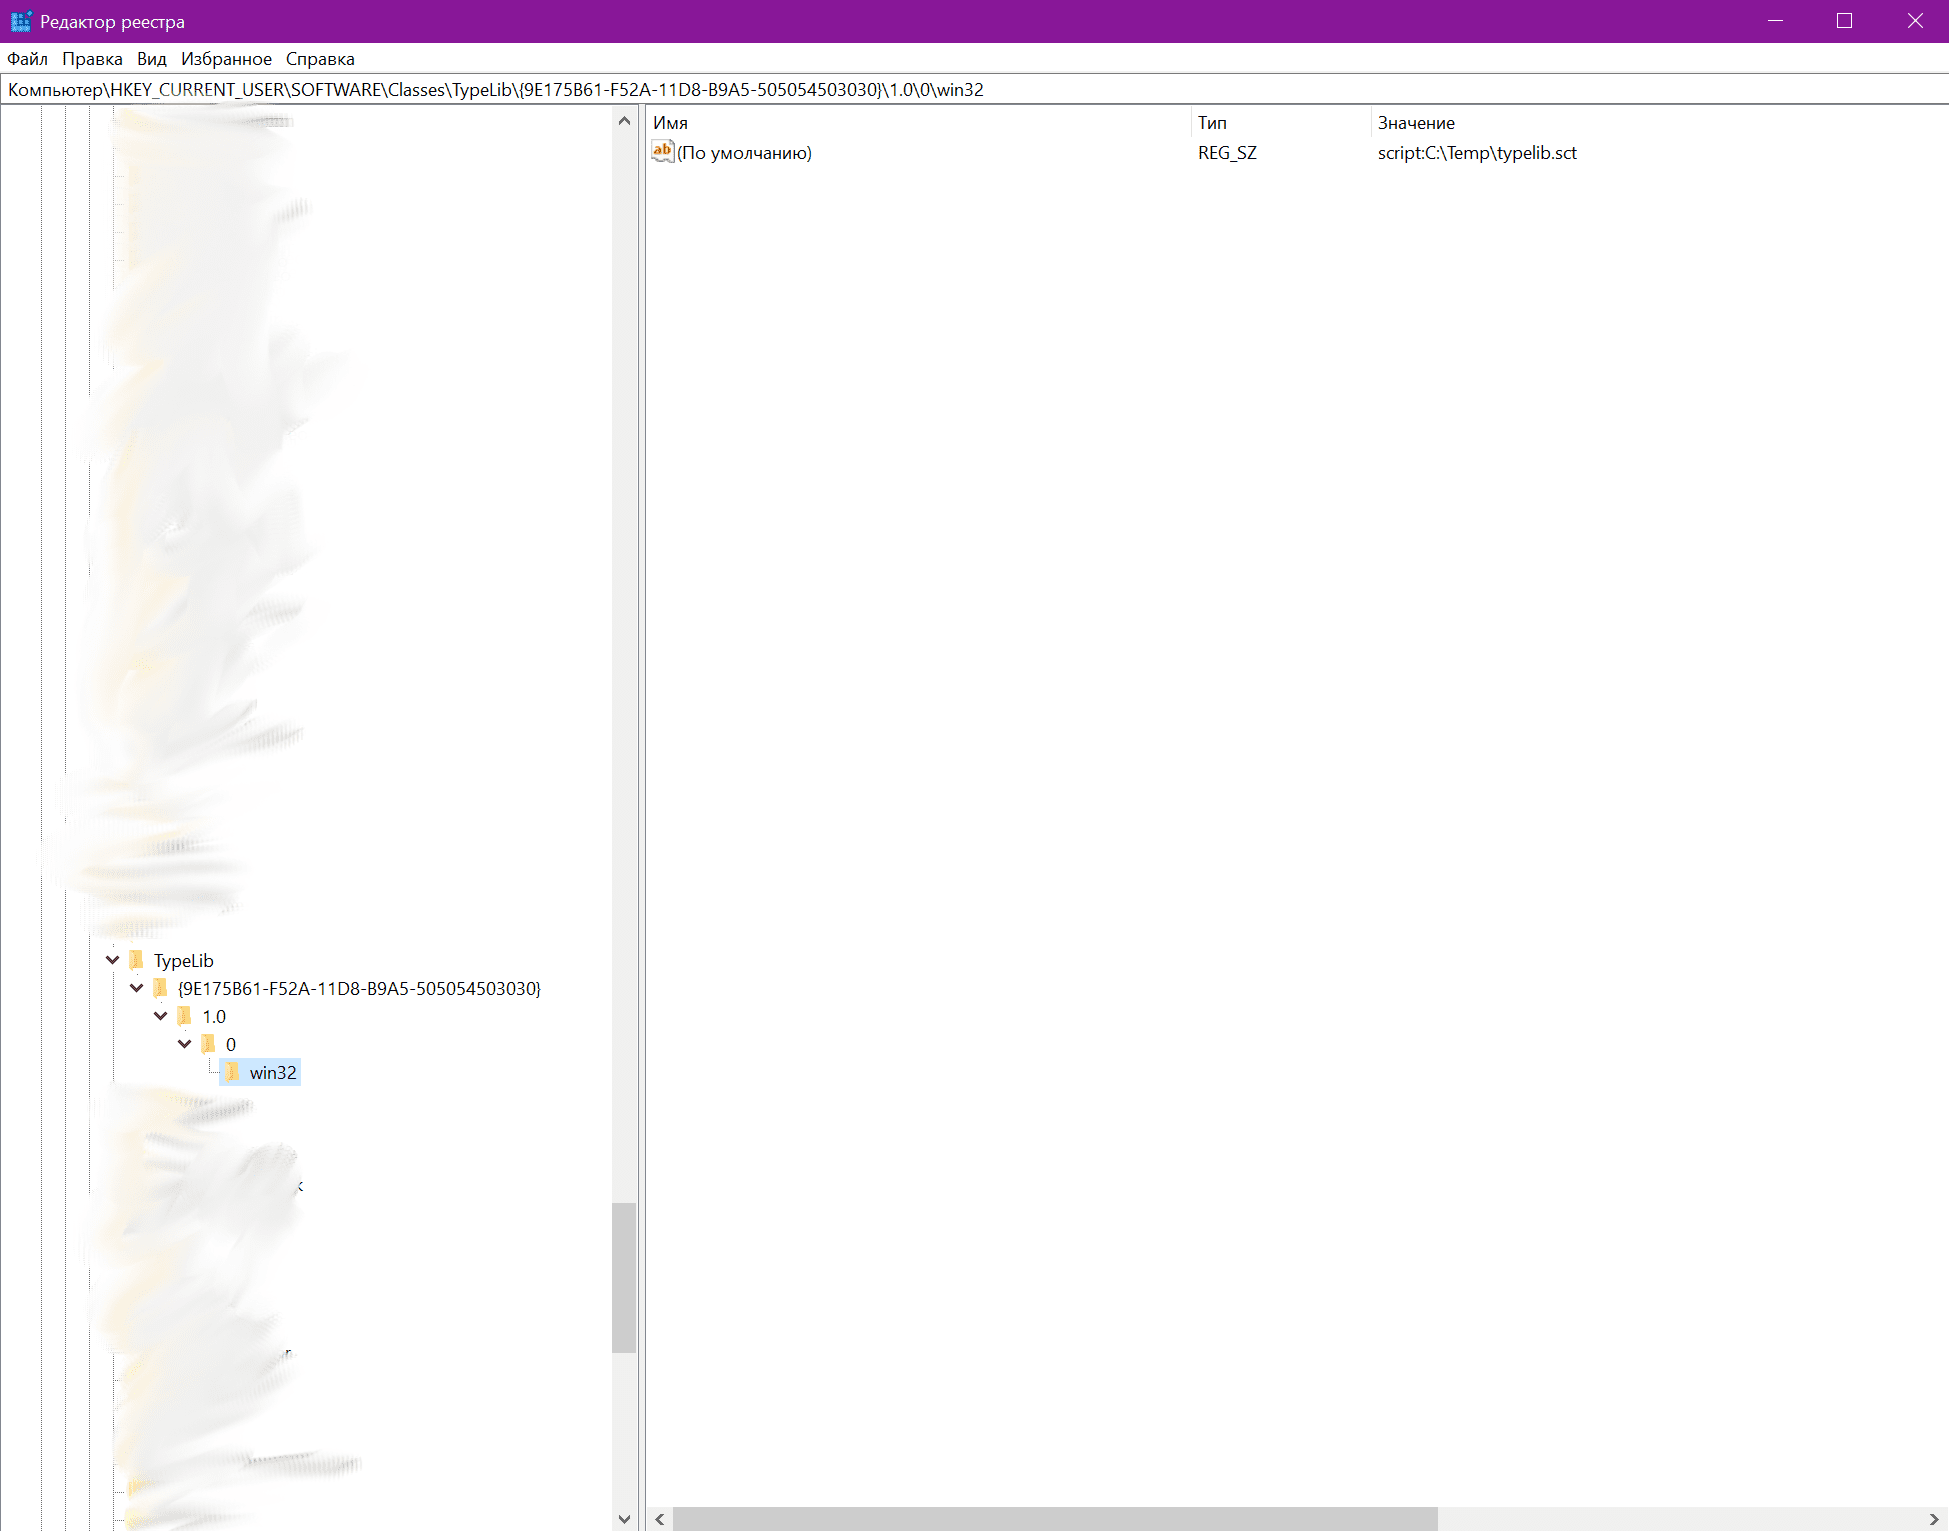Image resolution: width=1949 pixels, height=1531 pixels.
Task: Click the TypeLib folder icon
Action: [137, 960]
